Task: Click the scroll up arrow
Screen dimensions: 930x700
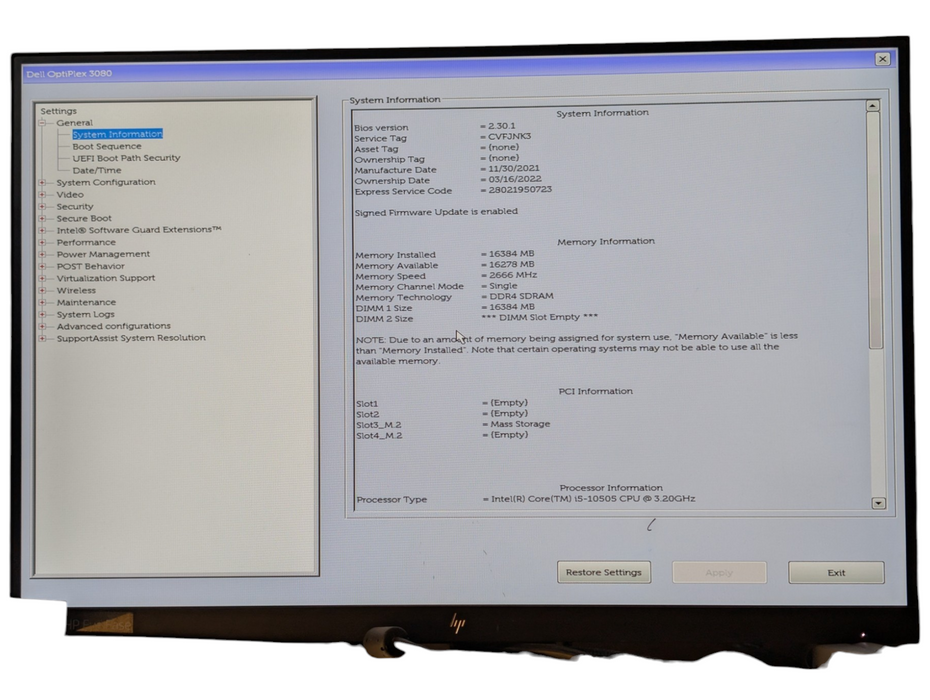Action: tap(872, 106)
